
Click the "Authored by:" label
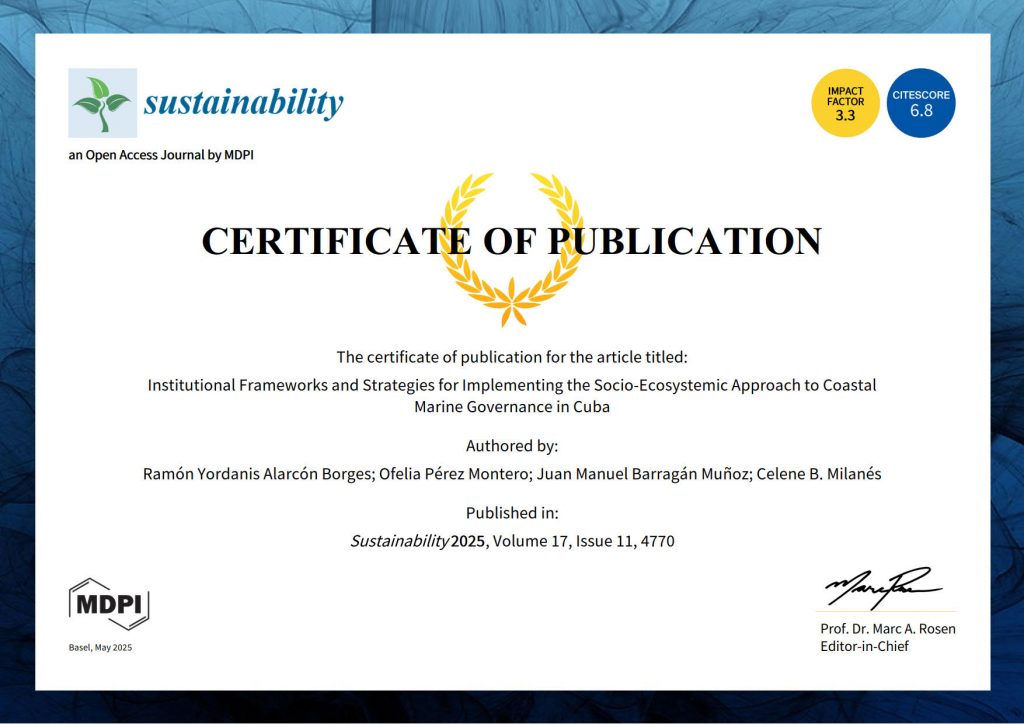[512, 446]
